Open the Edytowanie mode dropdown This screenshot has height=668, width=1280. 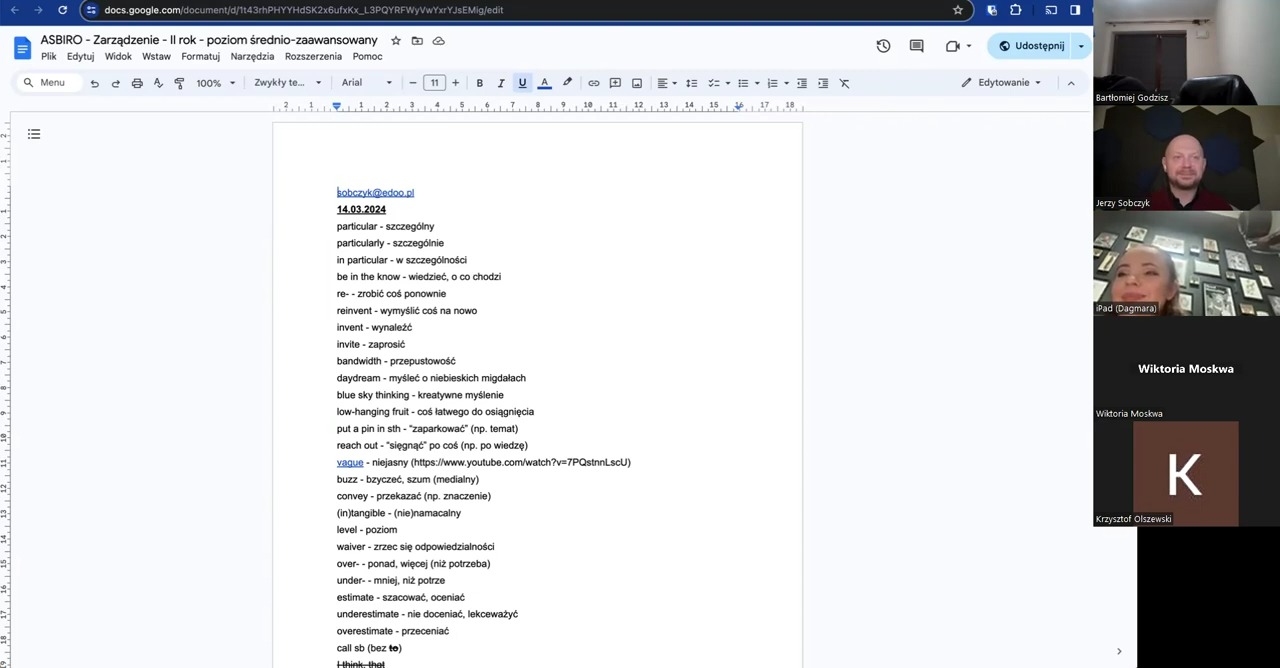pyautogui.click(x=1001, y=83)
